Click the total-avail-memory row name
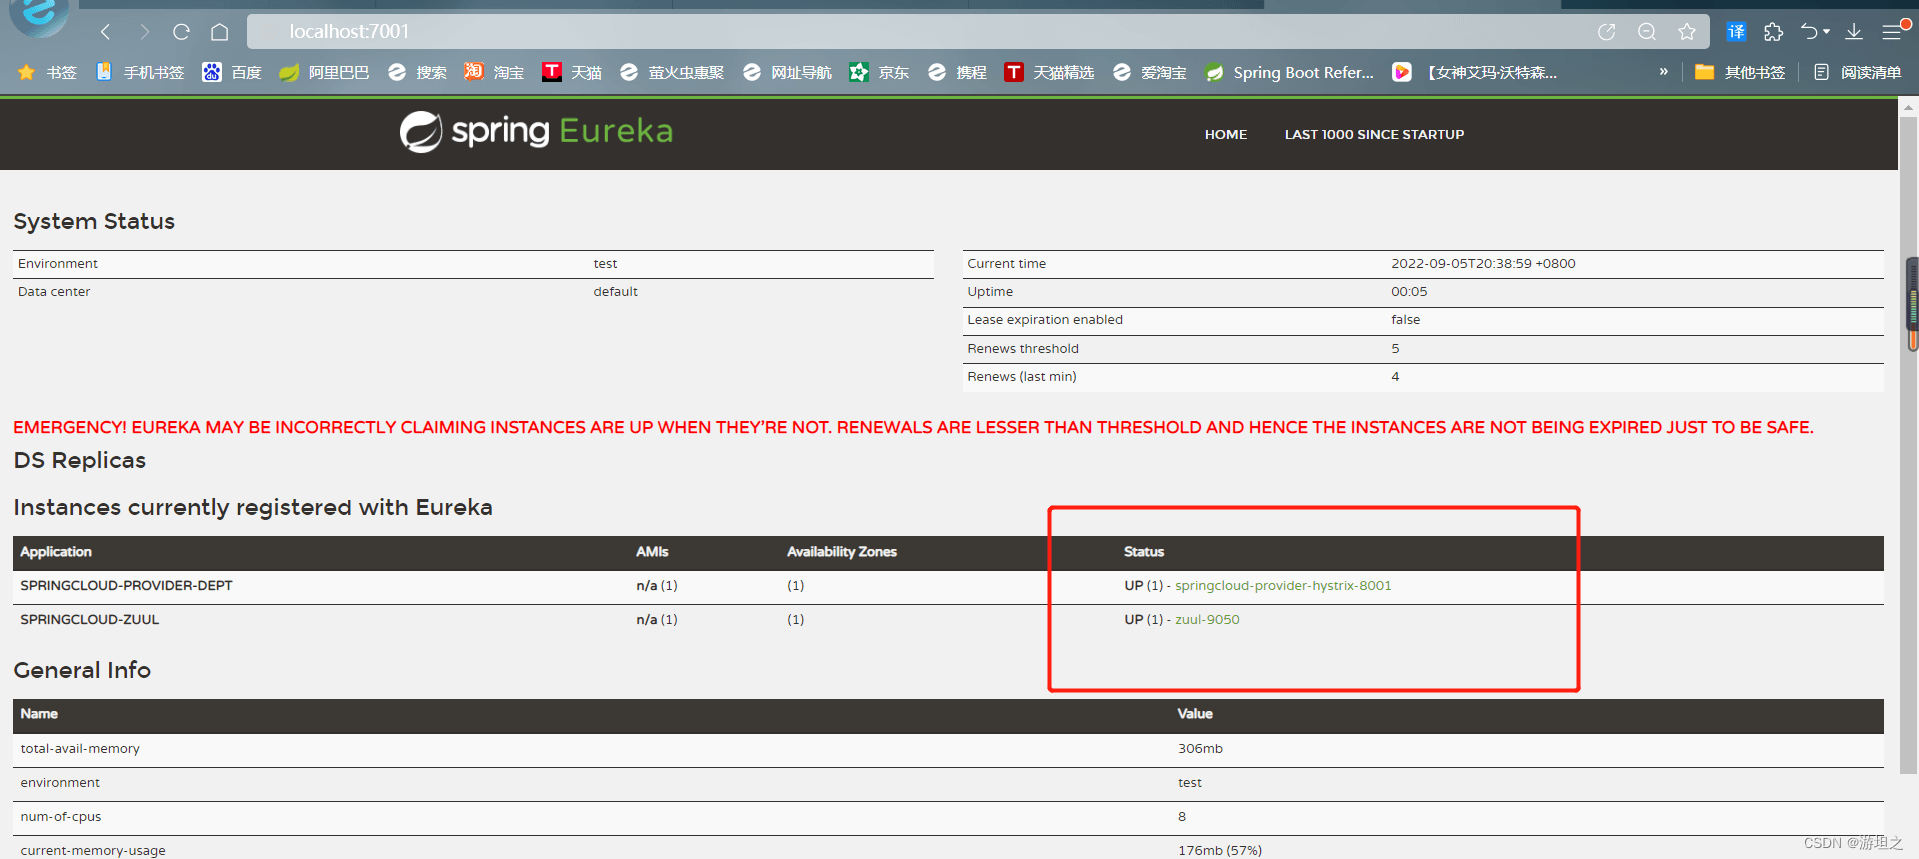This screenshot has height=859, width=1919. (80, 748)
